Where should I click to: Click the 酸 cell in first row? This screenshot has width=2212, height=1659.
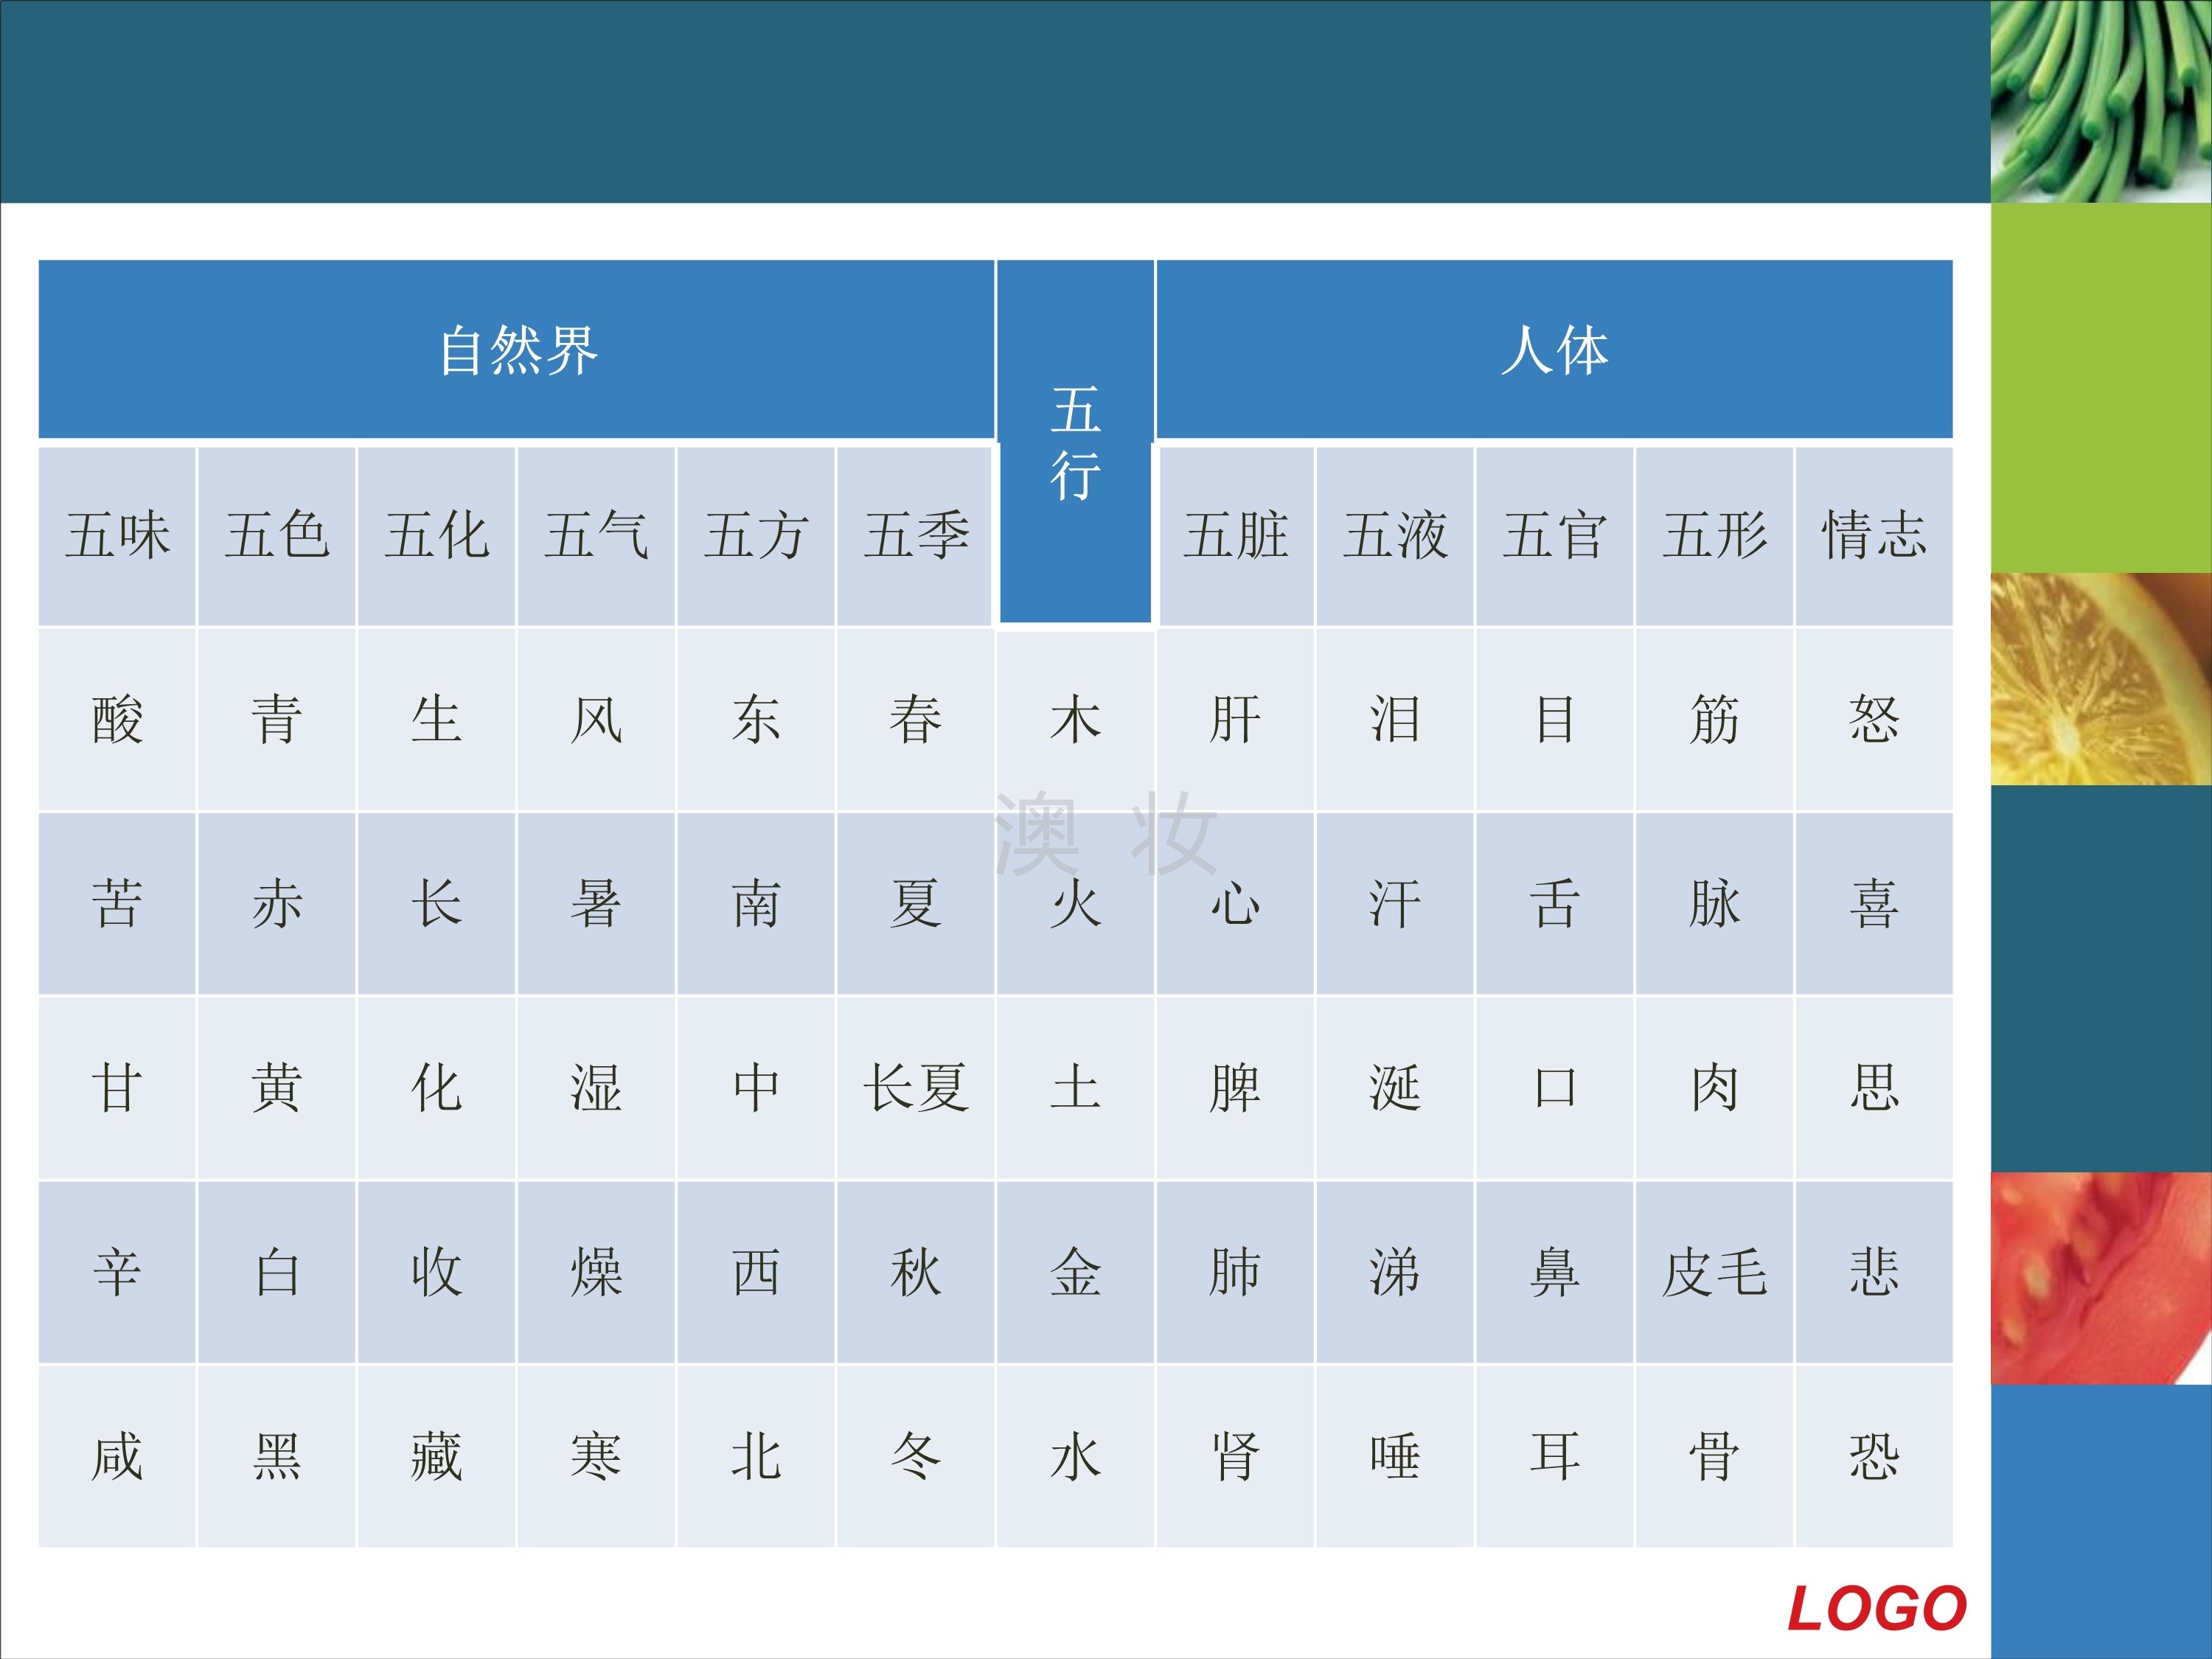coord(117,719)
